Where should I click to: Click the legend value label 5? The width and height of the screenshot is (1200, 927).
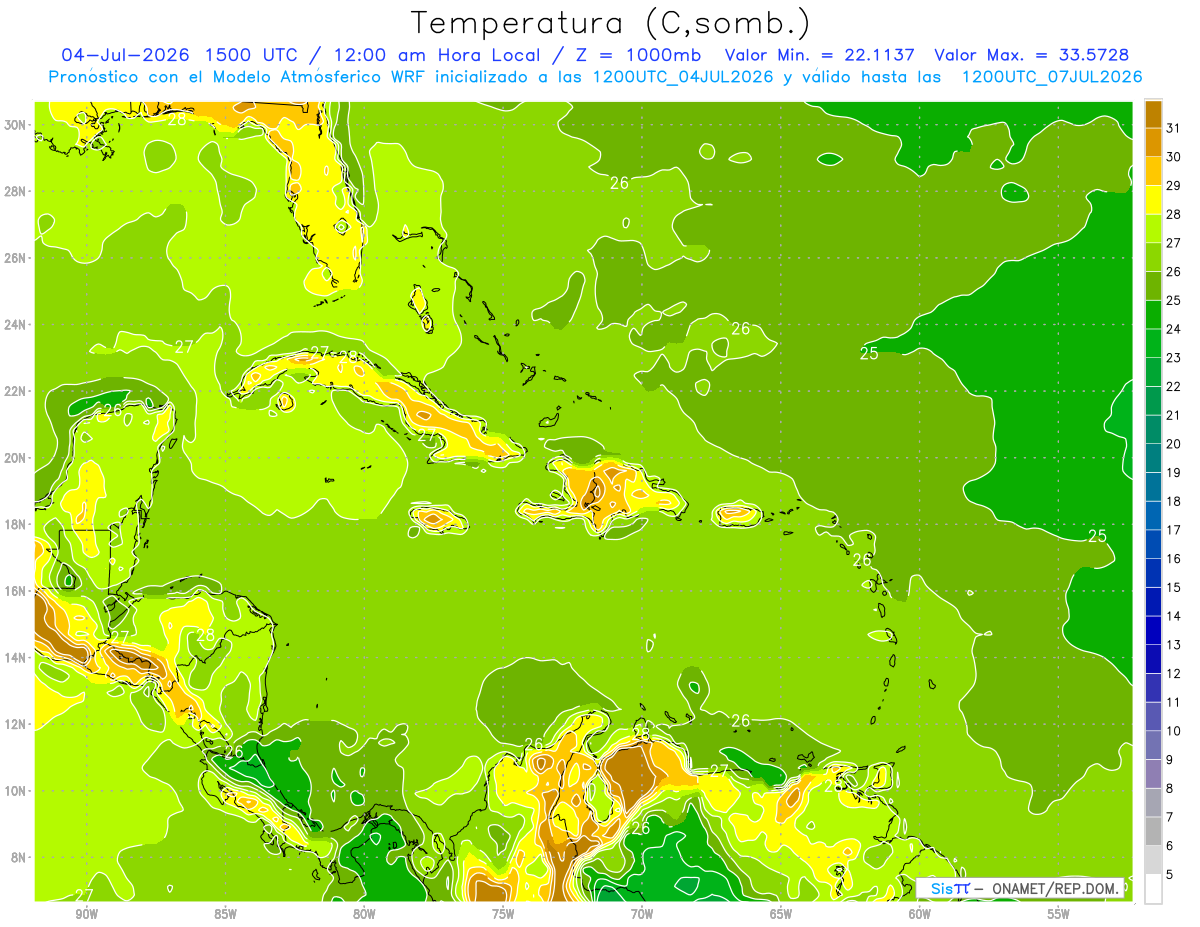(1170, 875)
